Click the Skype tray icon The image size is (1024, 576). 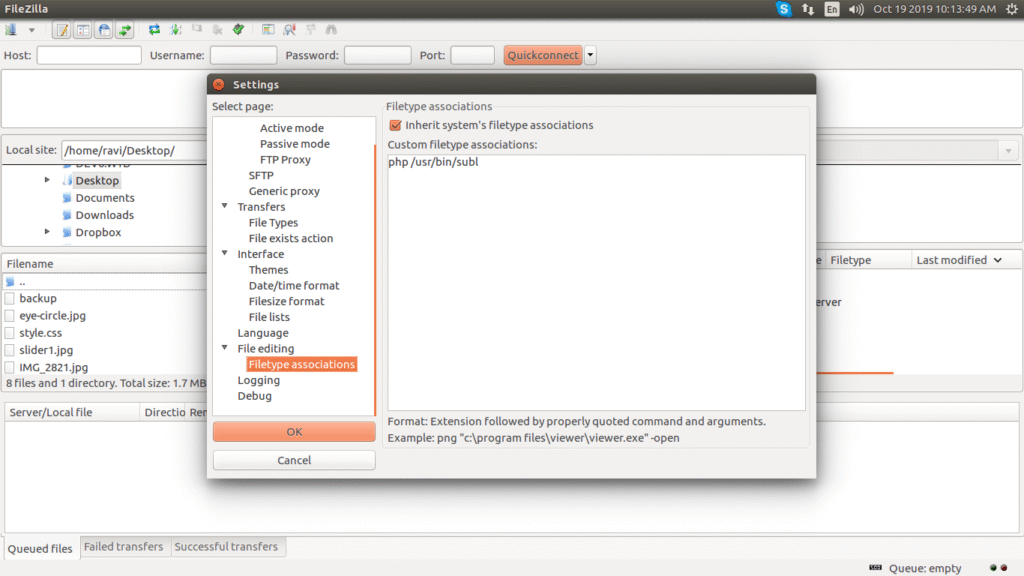[785, 9]
